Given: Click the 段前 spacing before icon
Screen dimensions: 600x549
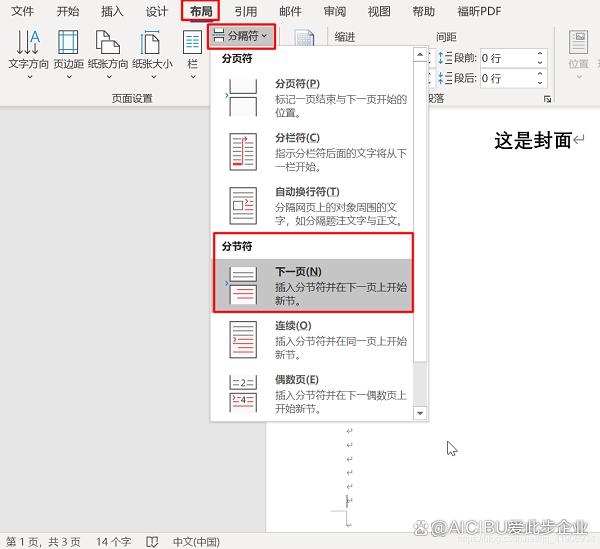Looking at the screenshot, I should click(445, 58).
